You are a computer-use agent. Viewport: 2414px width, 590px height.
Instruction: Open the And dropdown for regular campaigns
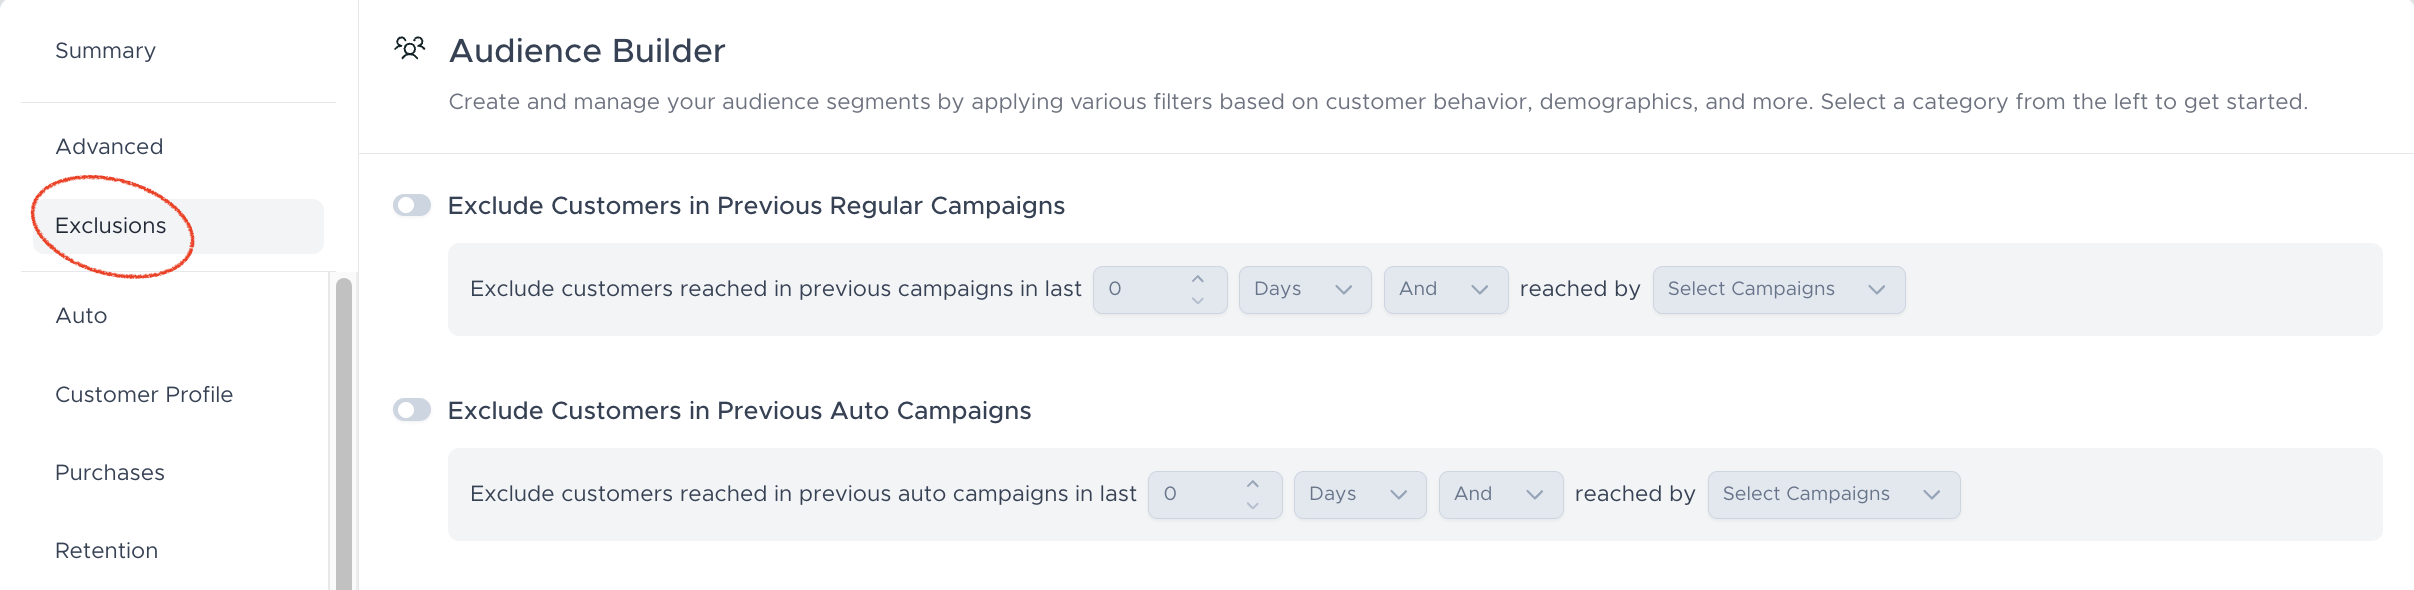pyautogui.click(x=1446, y=290)
